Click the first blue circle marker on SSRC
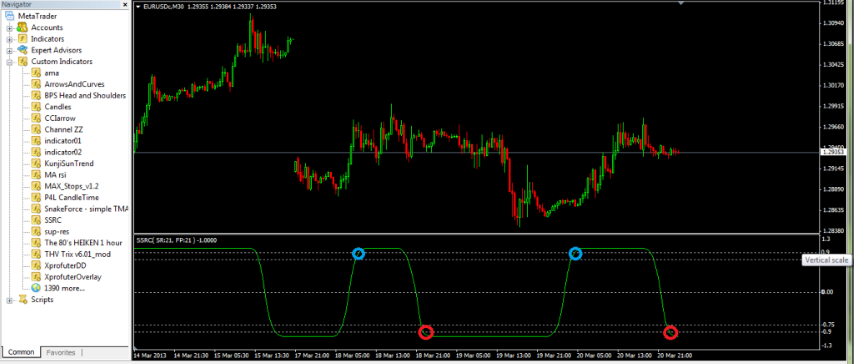This screenshot has width=854, height=364. (358, 253)
